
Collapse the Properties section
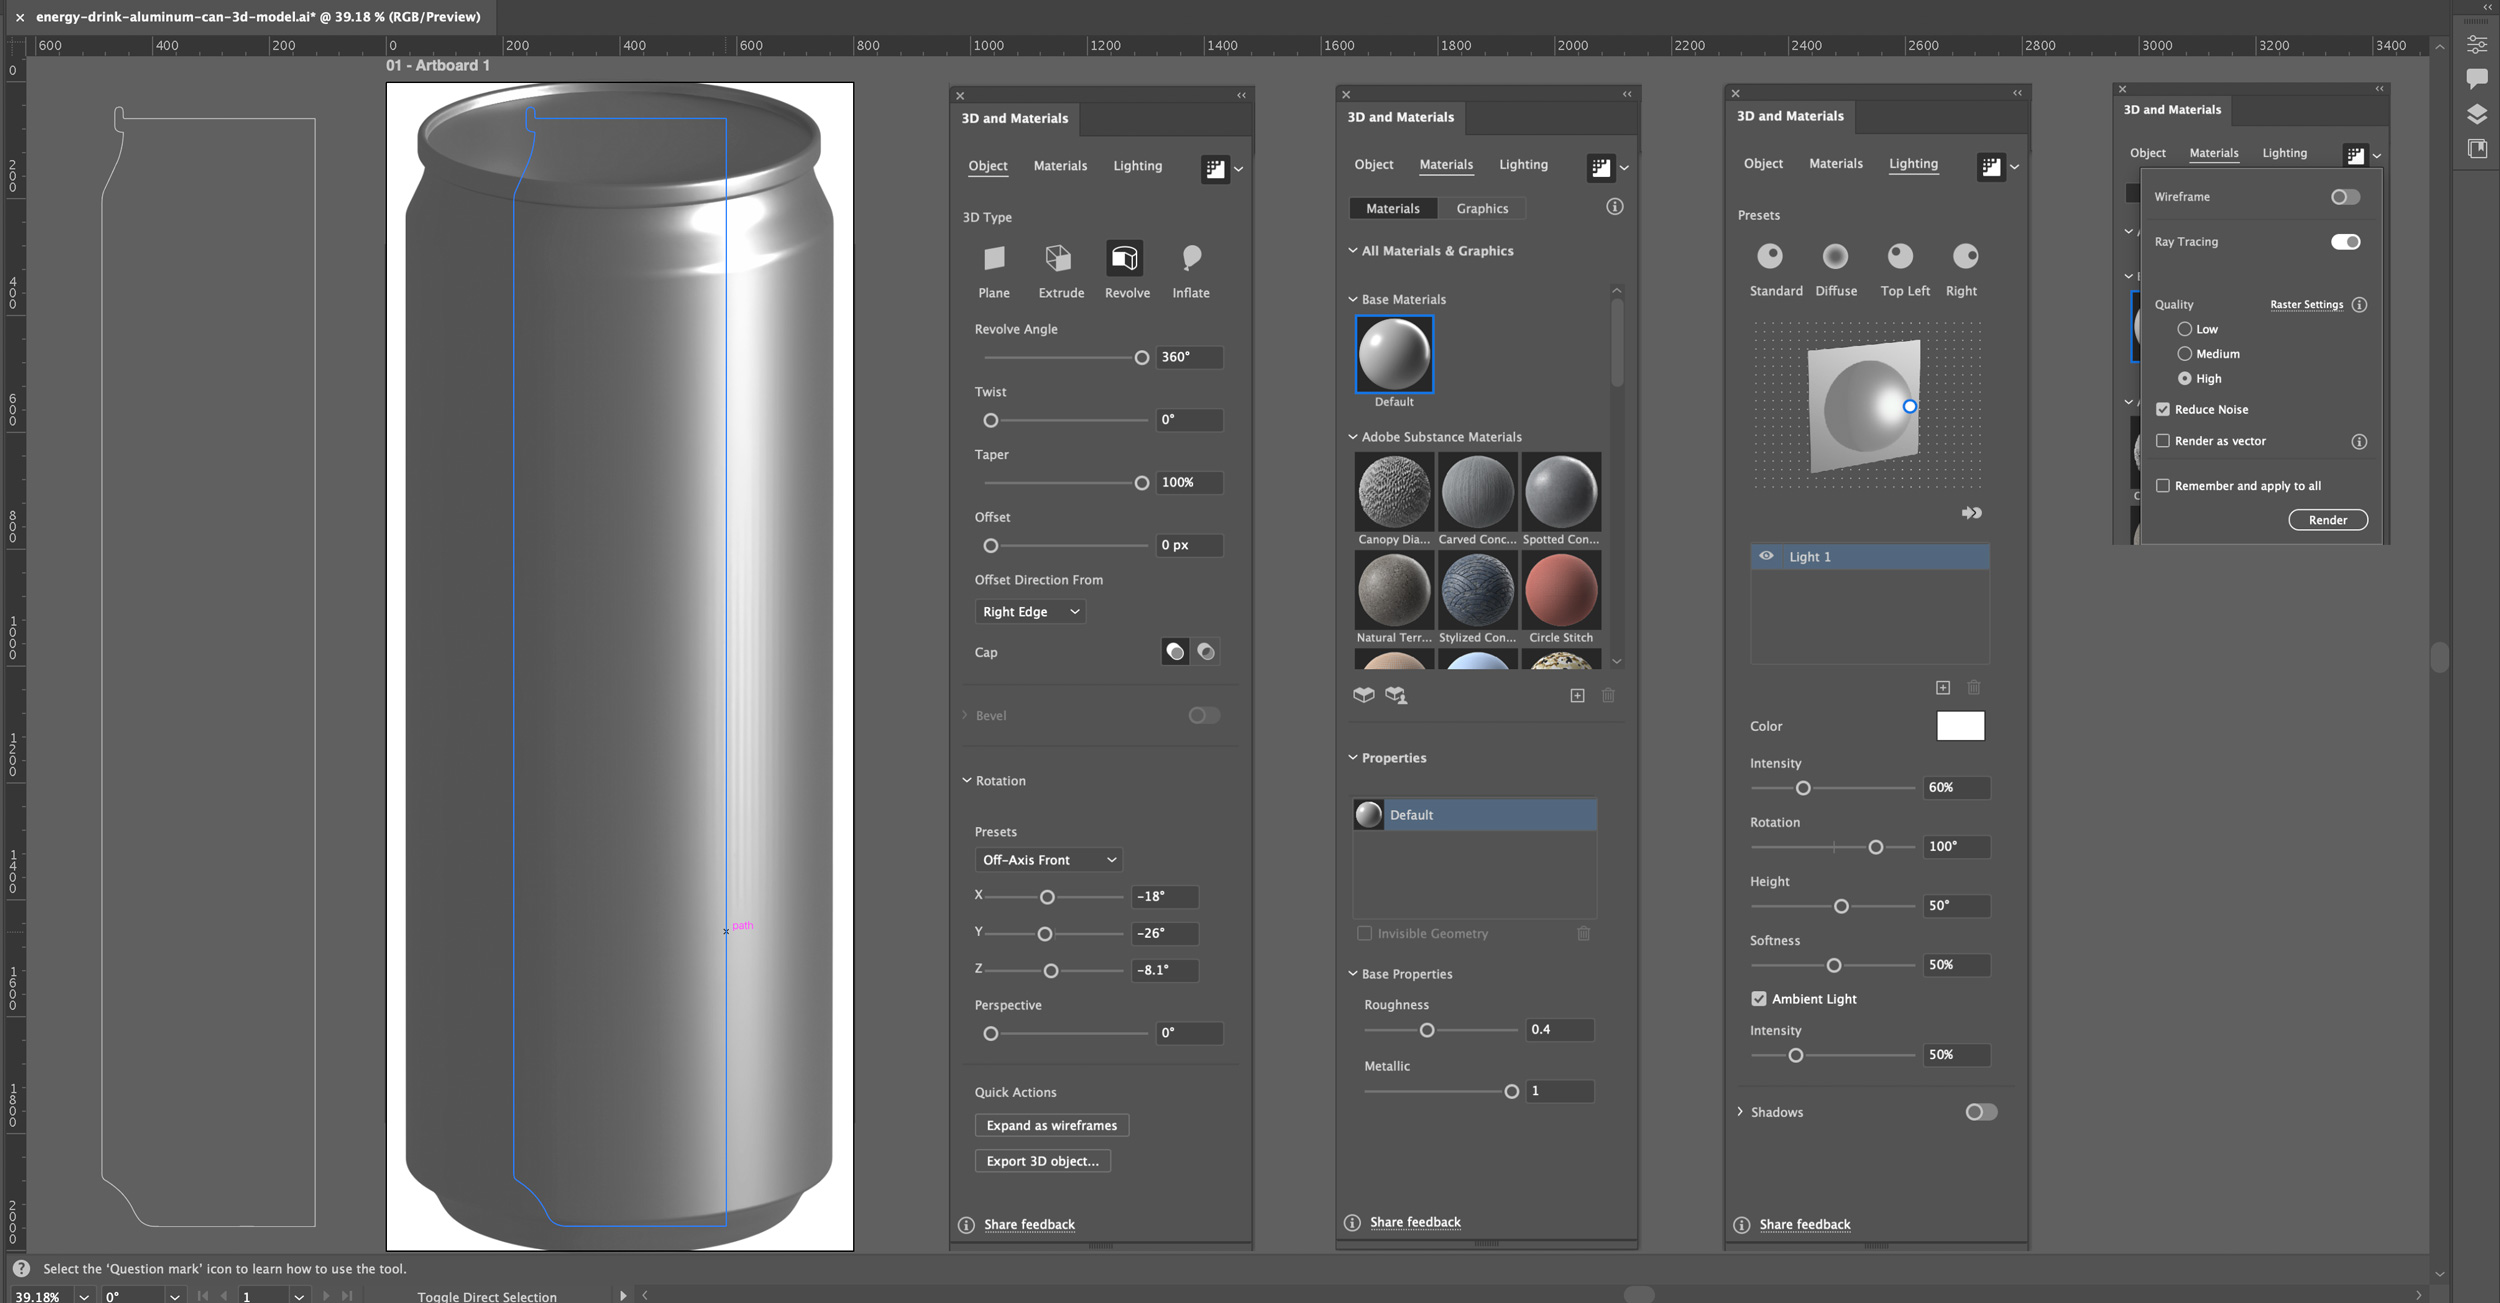tap(1353, 757)
